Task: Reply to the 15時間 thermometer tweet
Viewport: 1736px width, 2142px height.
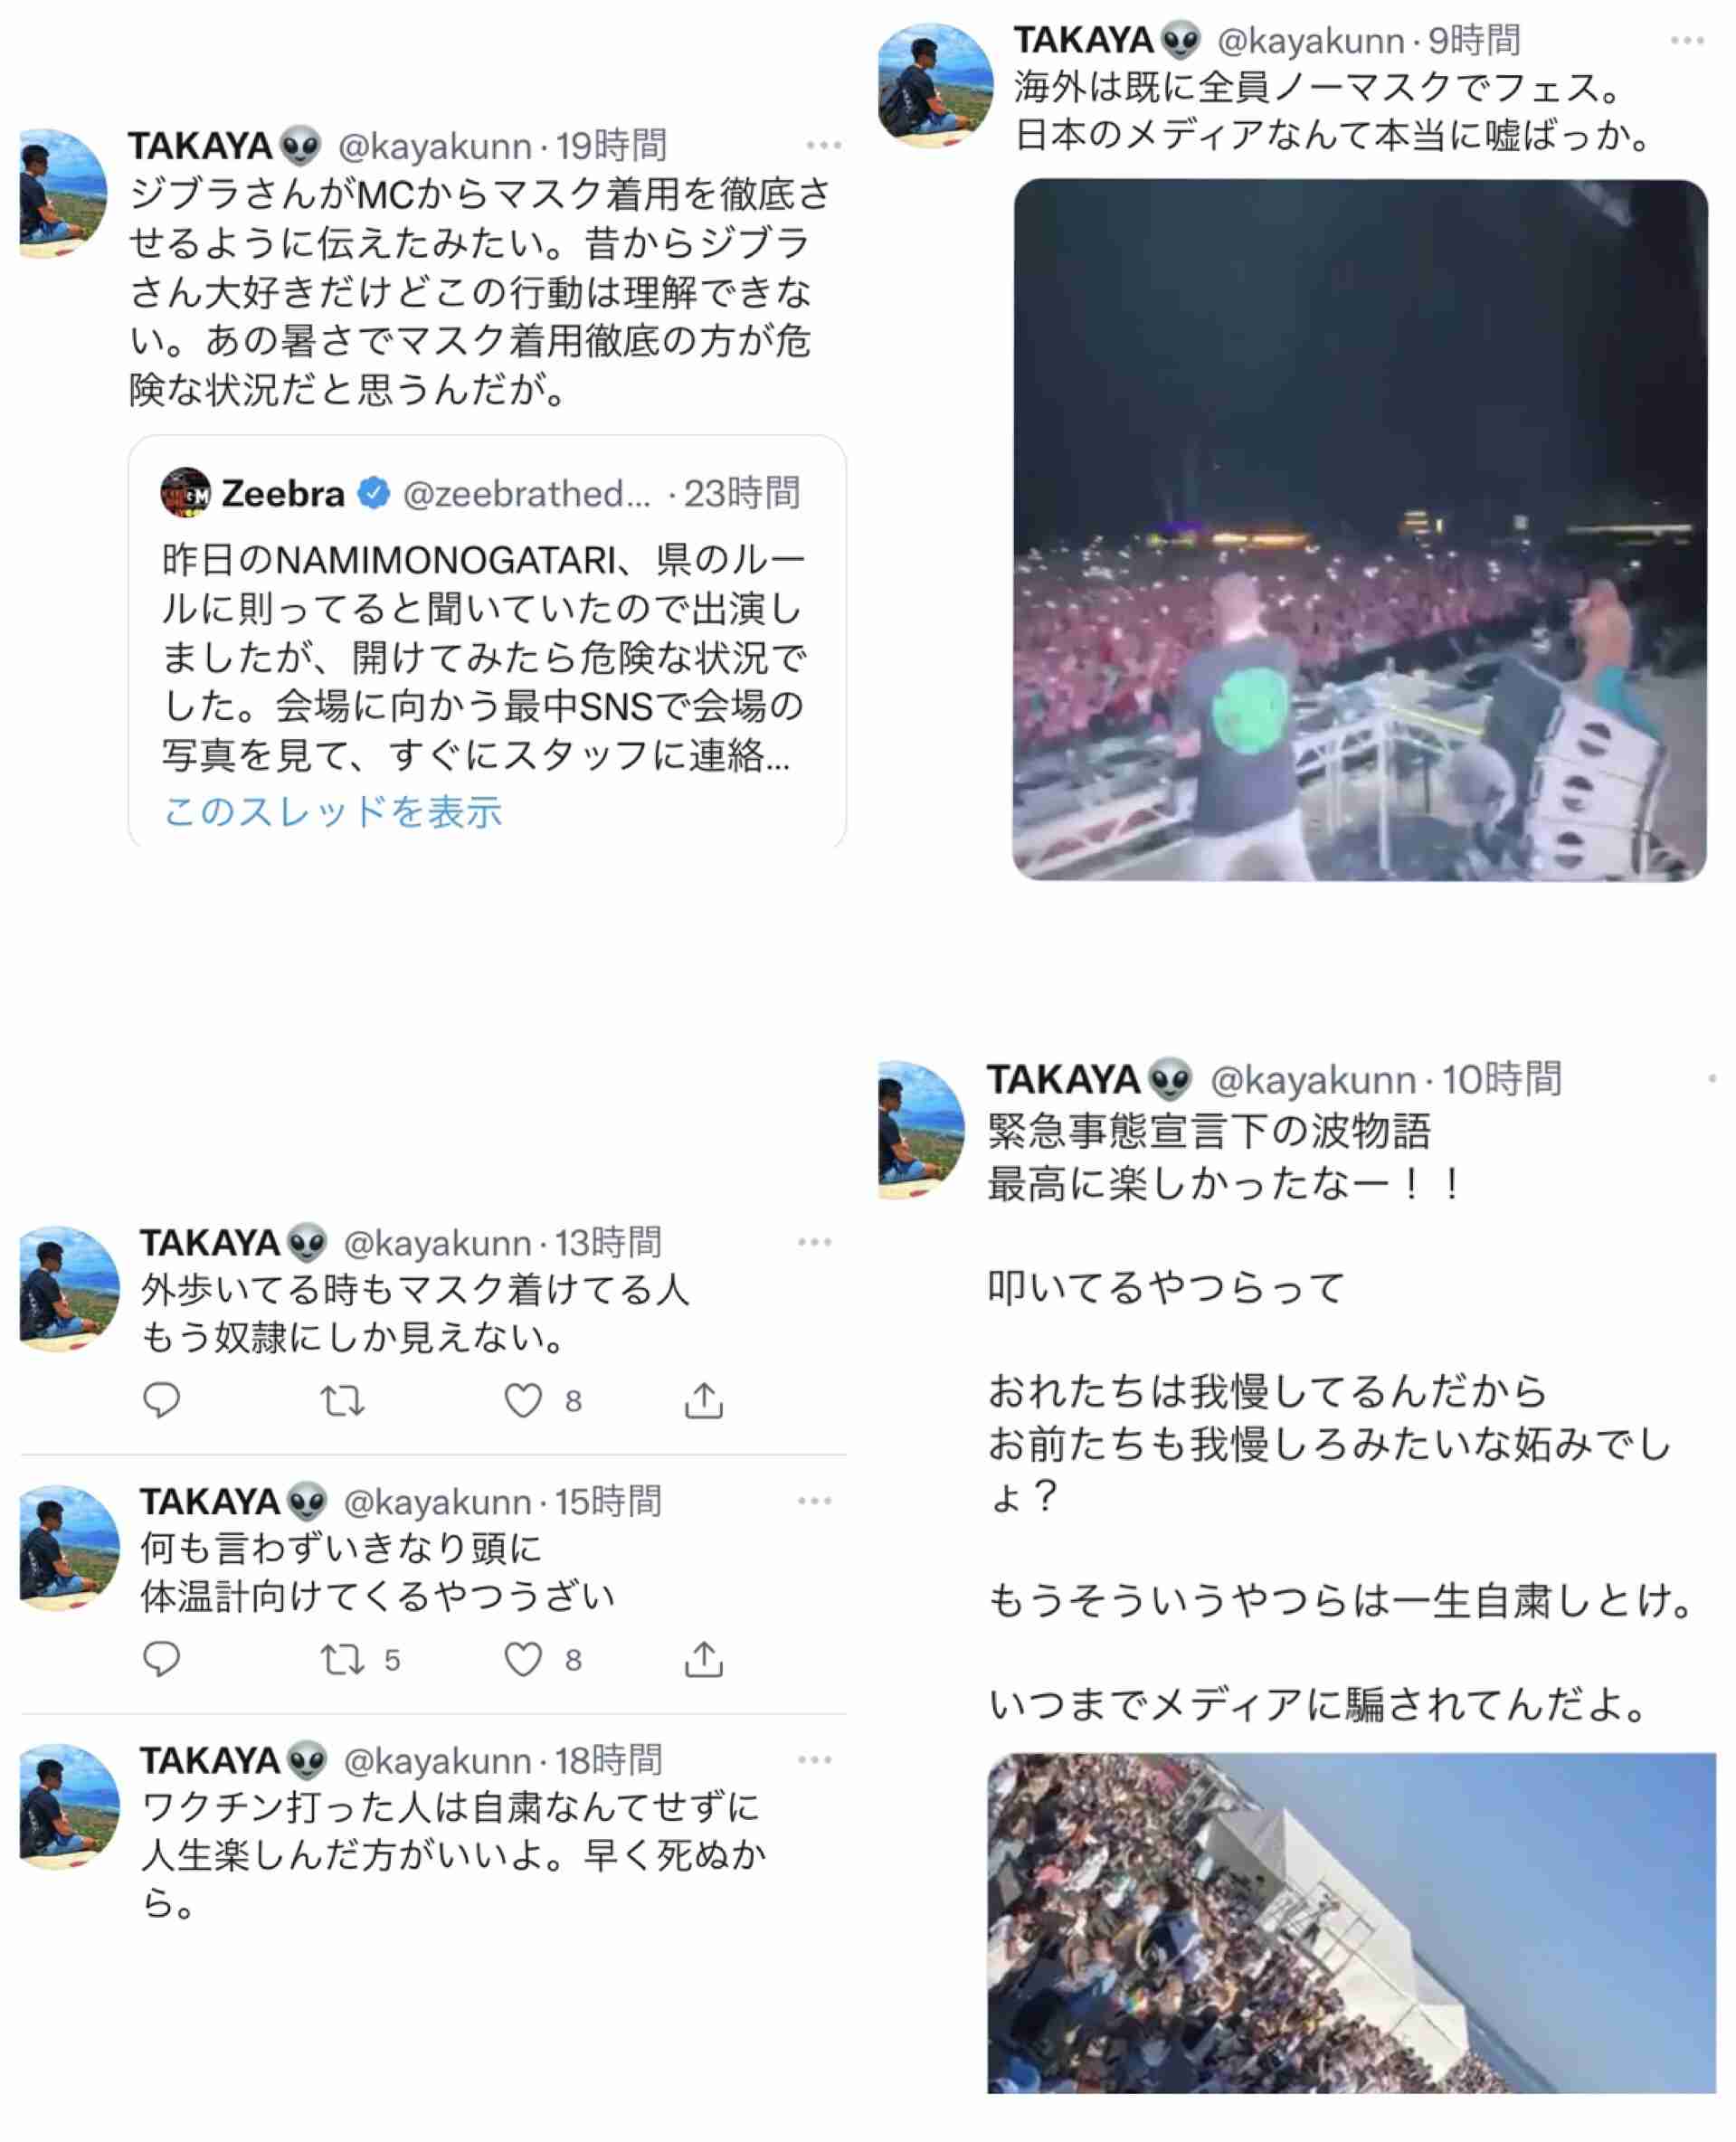Action: pos(161,1659)
